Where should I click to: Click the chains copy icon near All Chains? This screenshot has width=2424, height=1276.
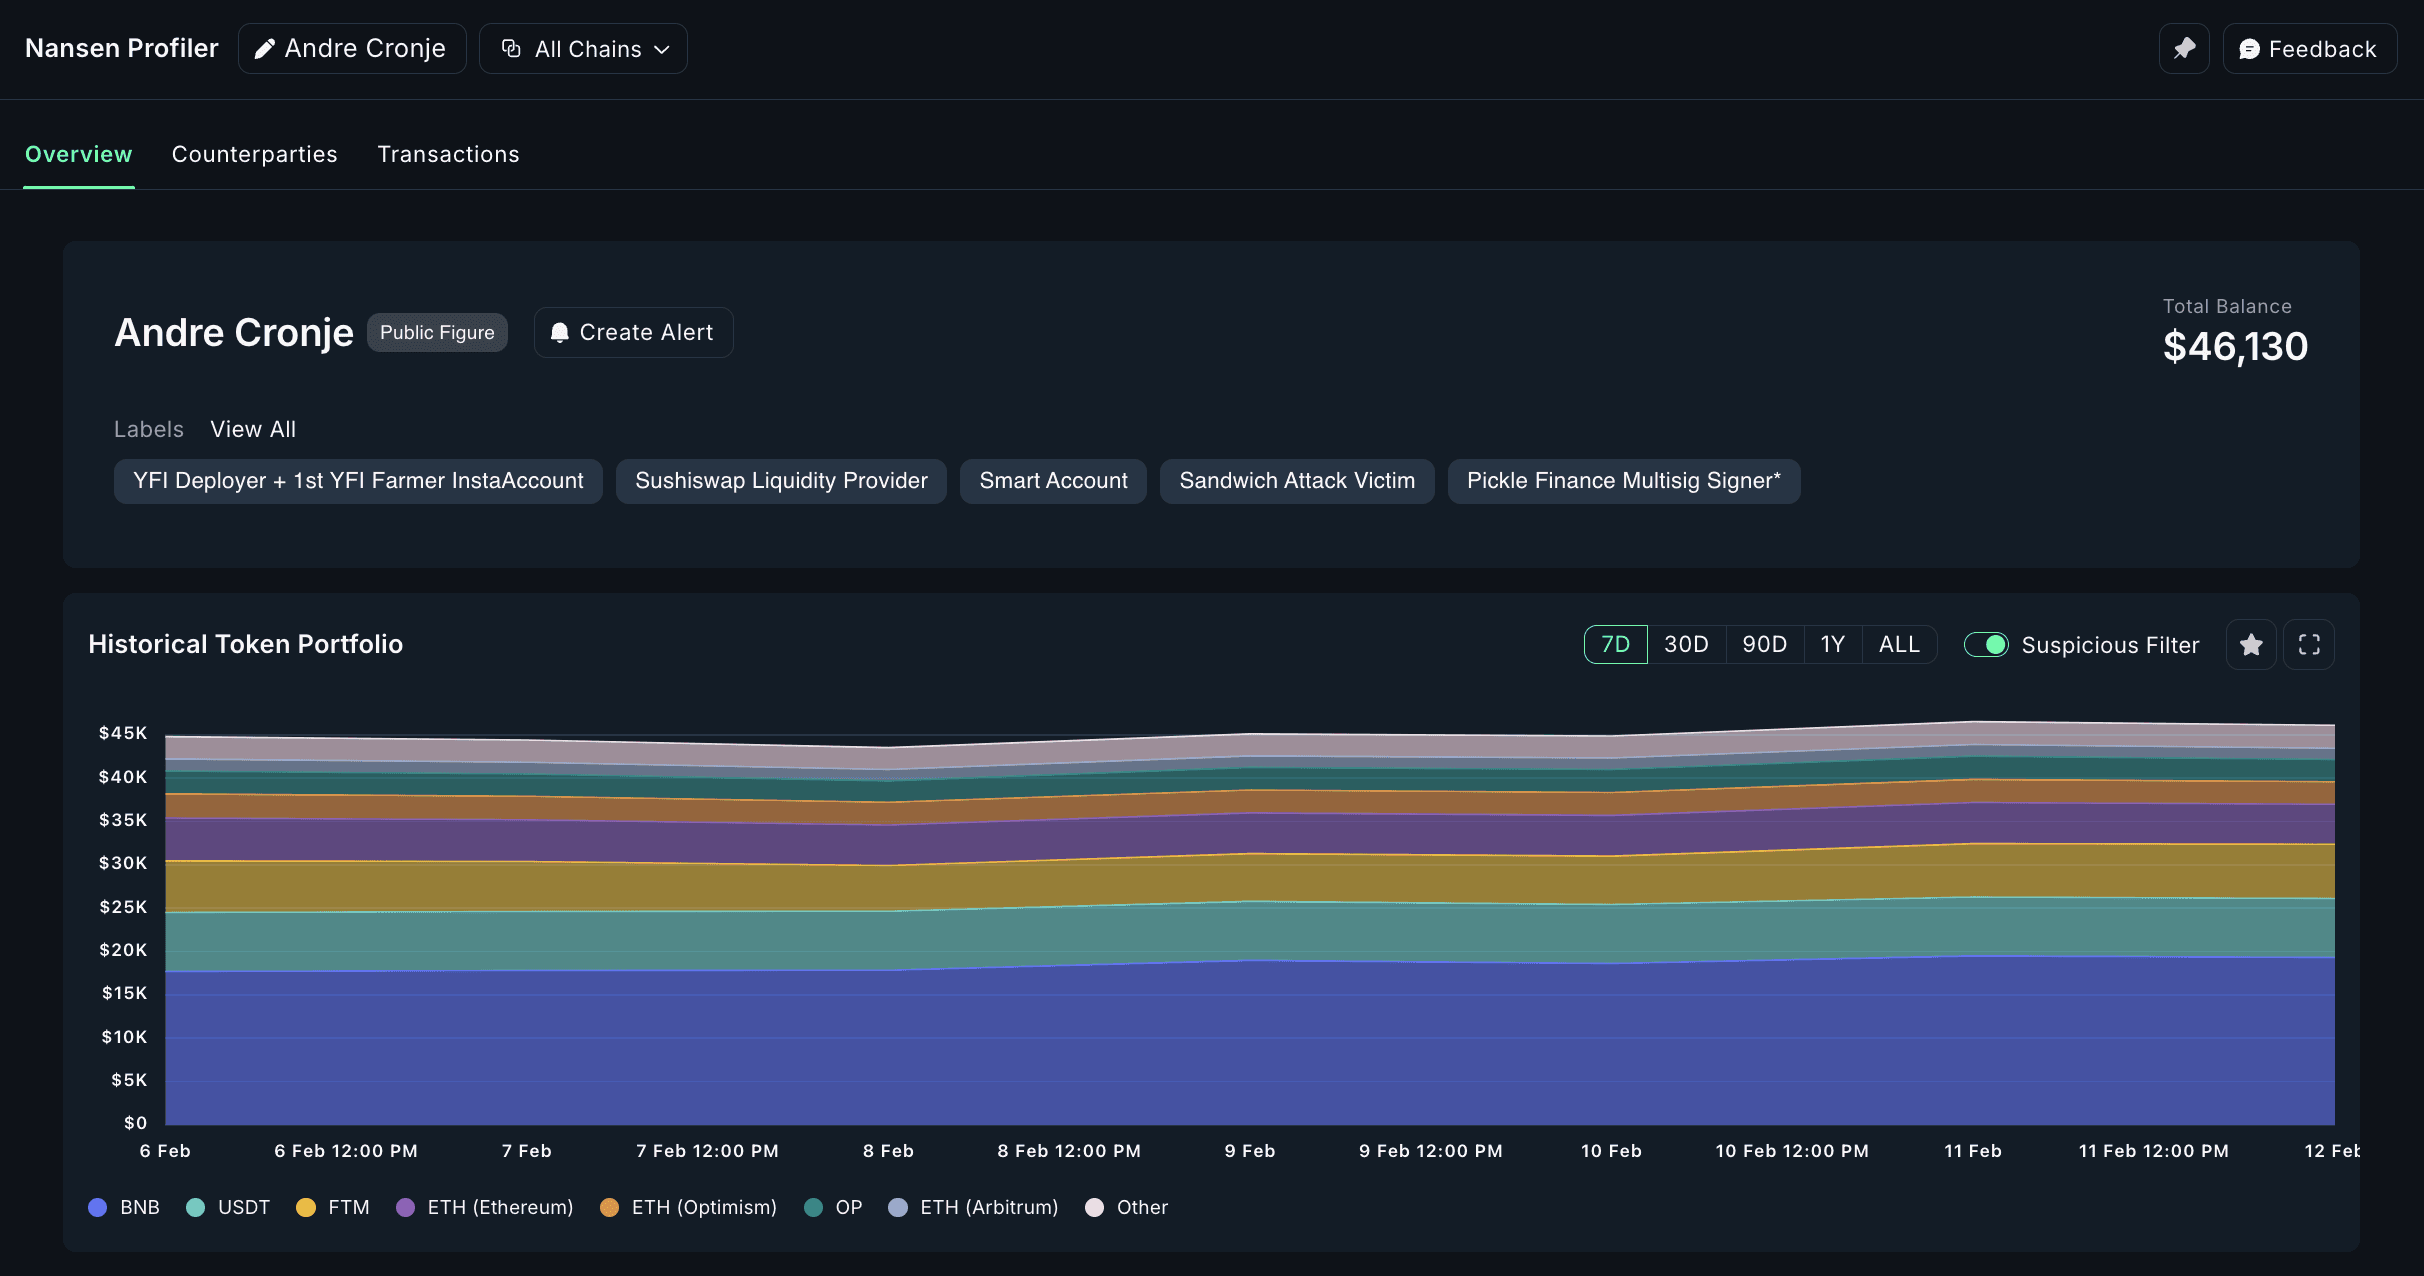coord(511,49)
